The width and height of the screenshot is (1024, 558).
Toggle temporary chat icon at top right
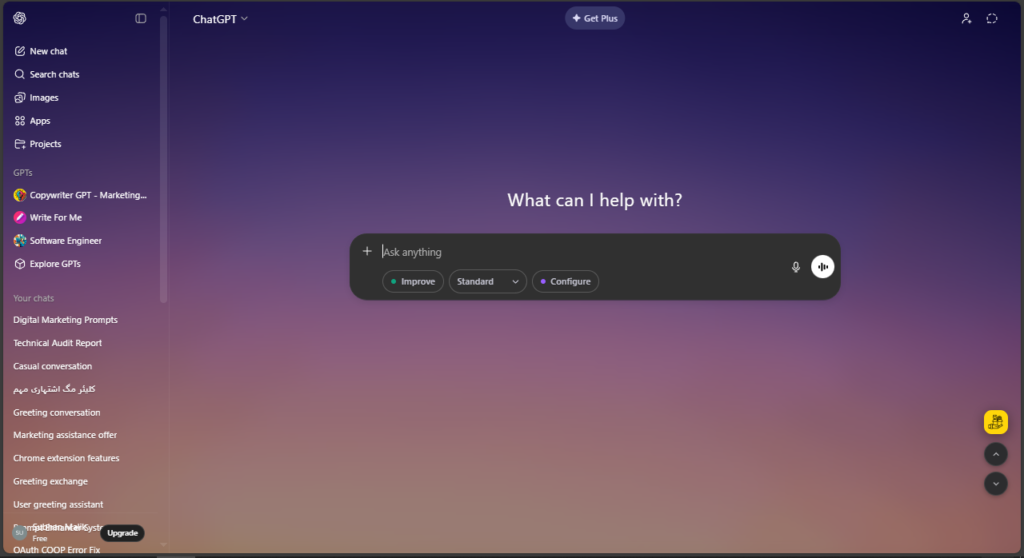pos(992,18)
